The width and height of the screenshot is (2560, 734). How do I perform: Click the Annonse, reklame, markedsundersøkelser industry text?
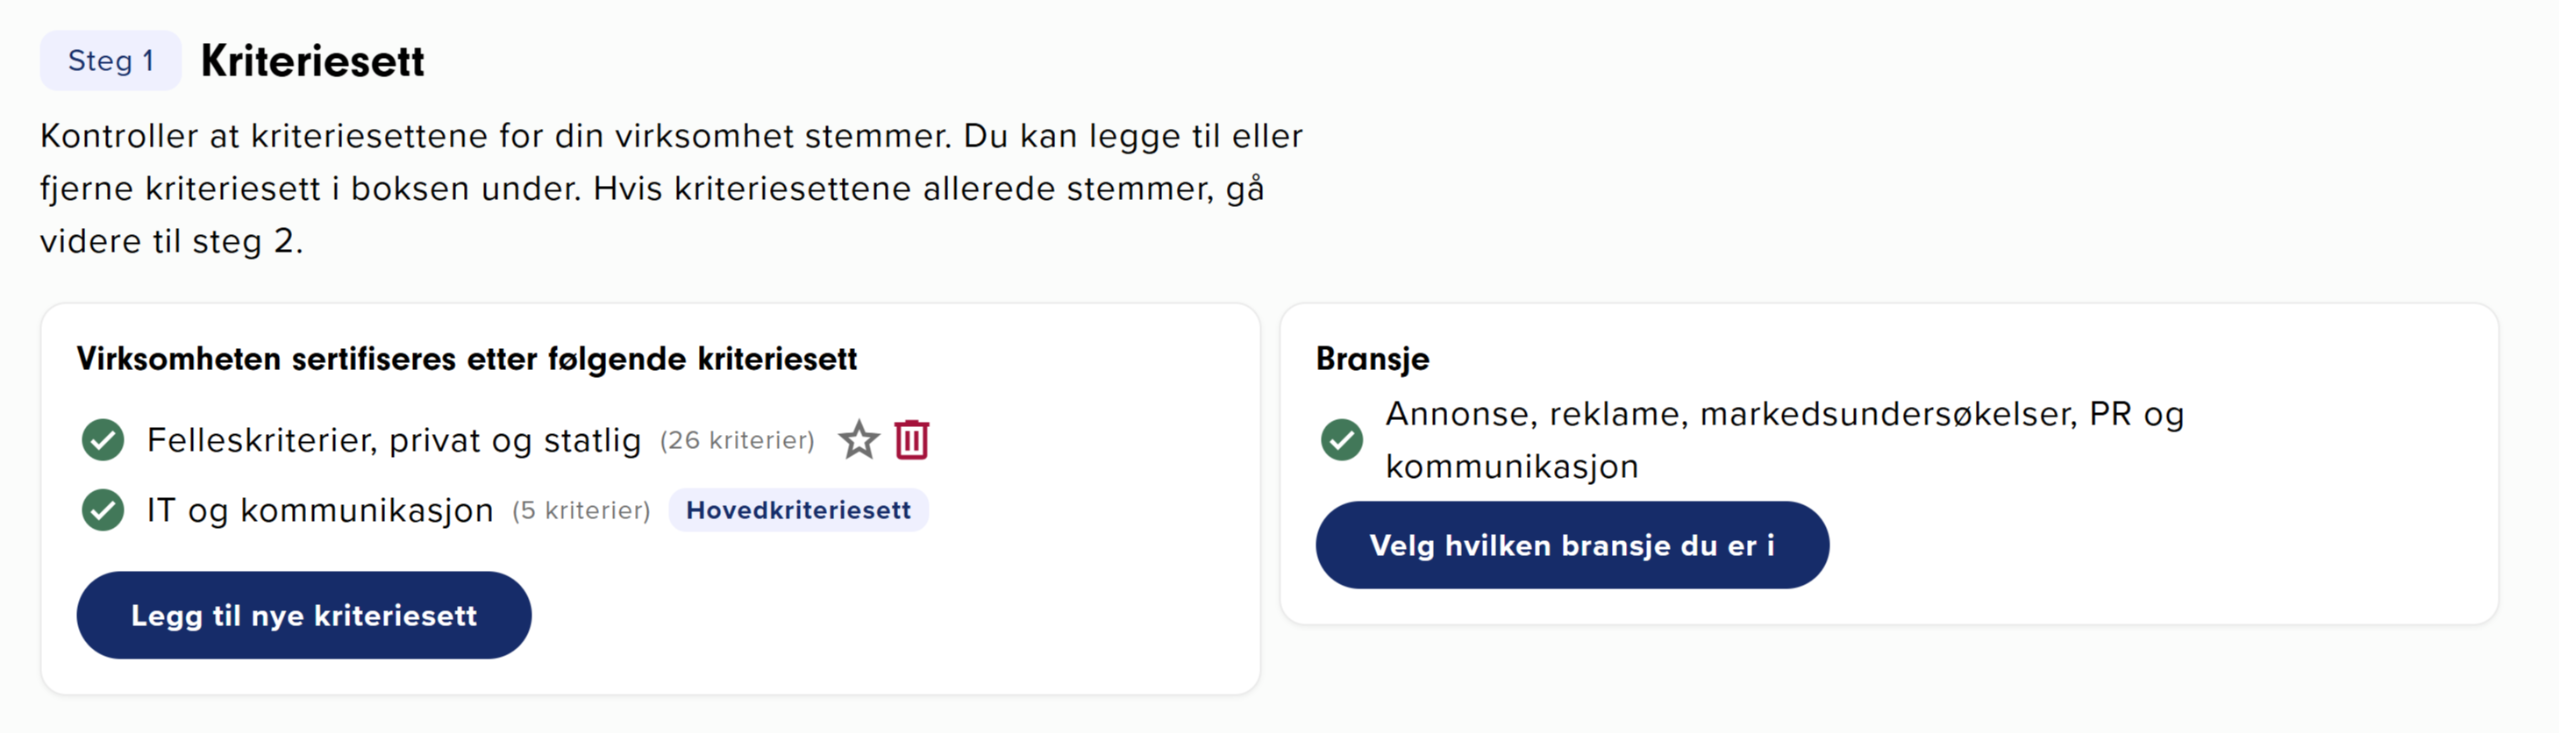tap(1784, 414)
